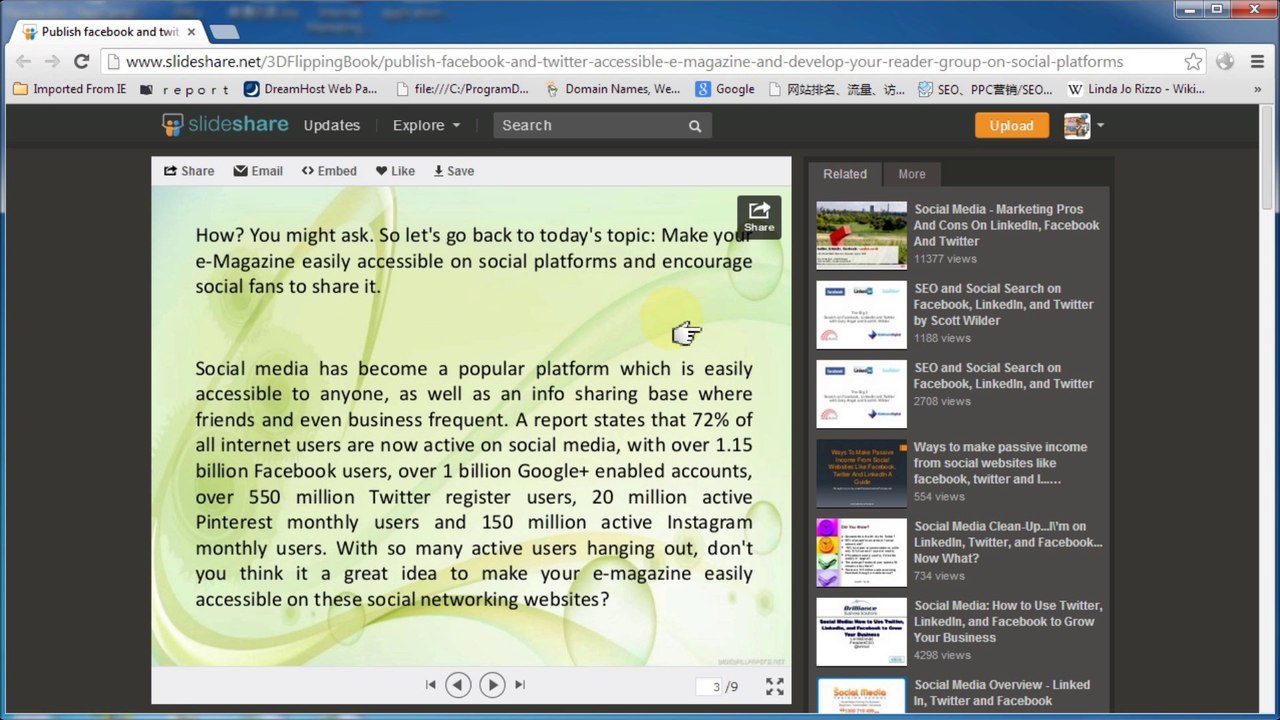Email this presentation

pyautogui.click(x=258, y=171)
